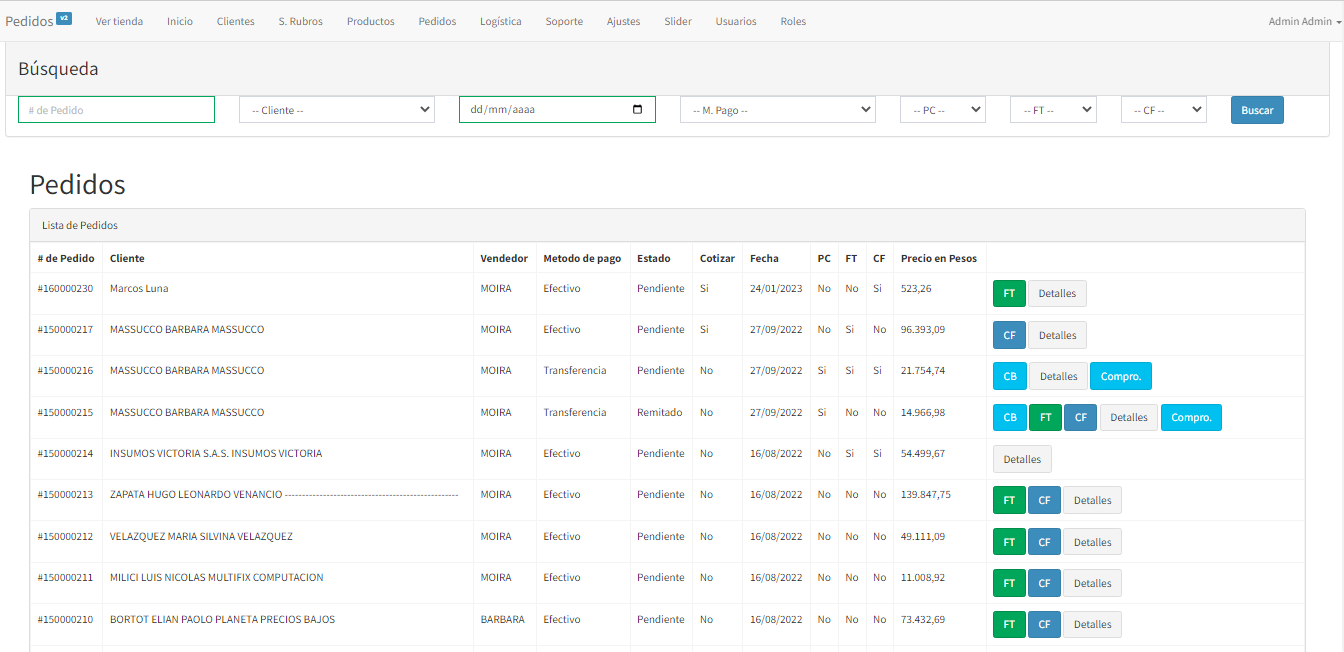Expand the CF filter dropdown
This screenshot has height=652, width=1344.
click(x=1163, y=110)
